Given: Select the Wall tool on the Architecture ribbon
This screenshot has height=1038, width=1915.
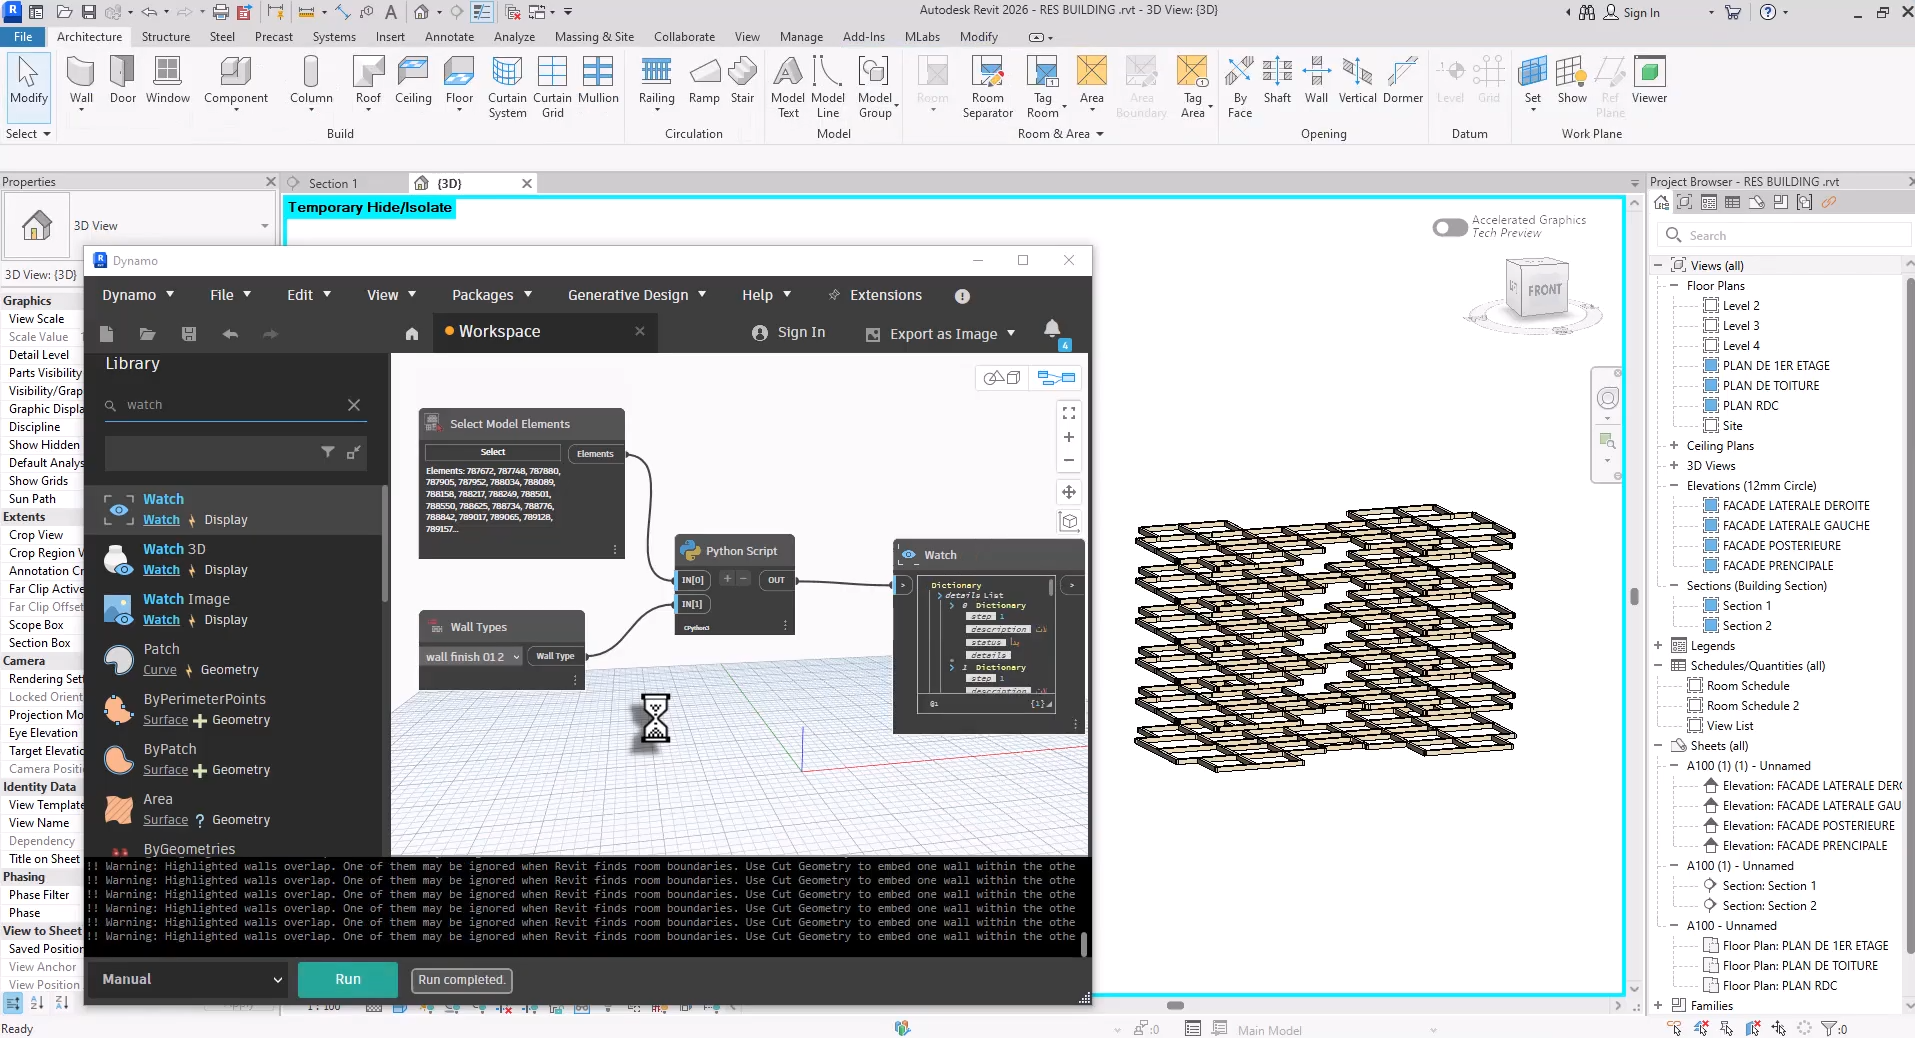Looking at the screenshot, I should click(x=80, y=80).
